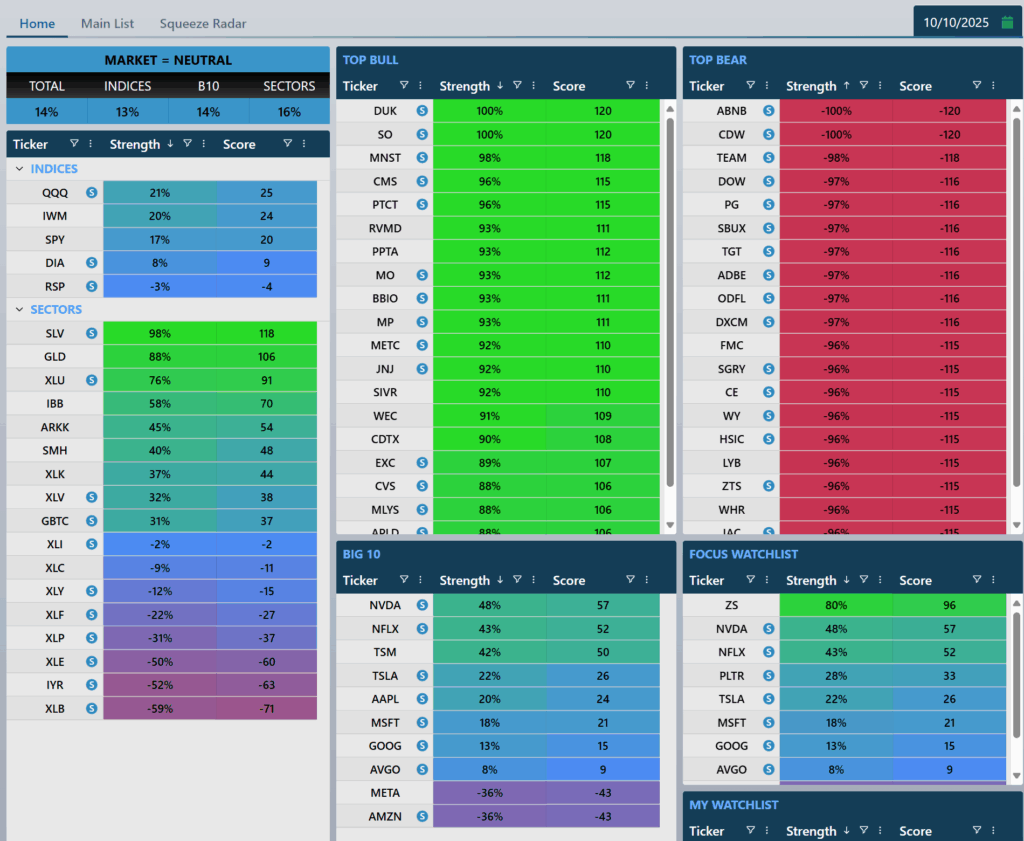Image resolution: width=1024 pixels, height=841 pixels.
Task: Click filter icon on Top Bull Ticker column
Action: coord(404,86)
